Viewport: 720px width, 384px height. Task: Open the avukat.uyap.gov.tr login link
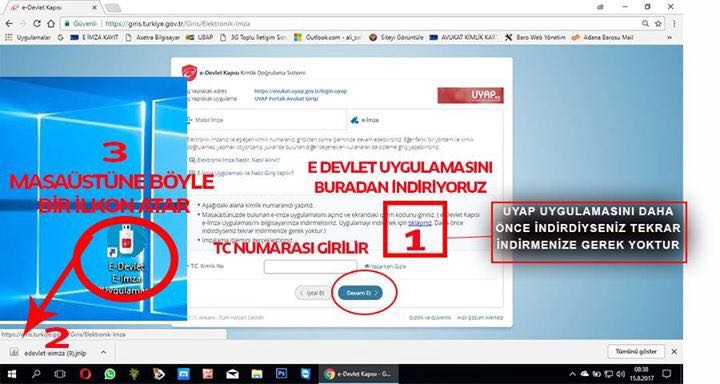[x=301, y=91]
